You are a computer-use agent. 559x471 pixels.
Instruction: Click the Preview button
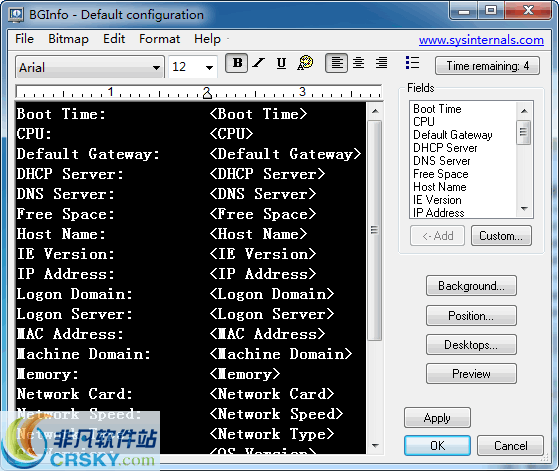[471, 374]
